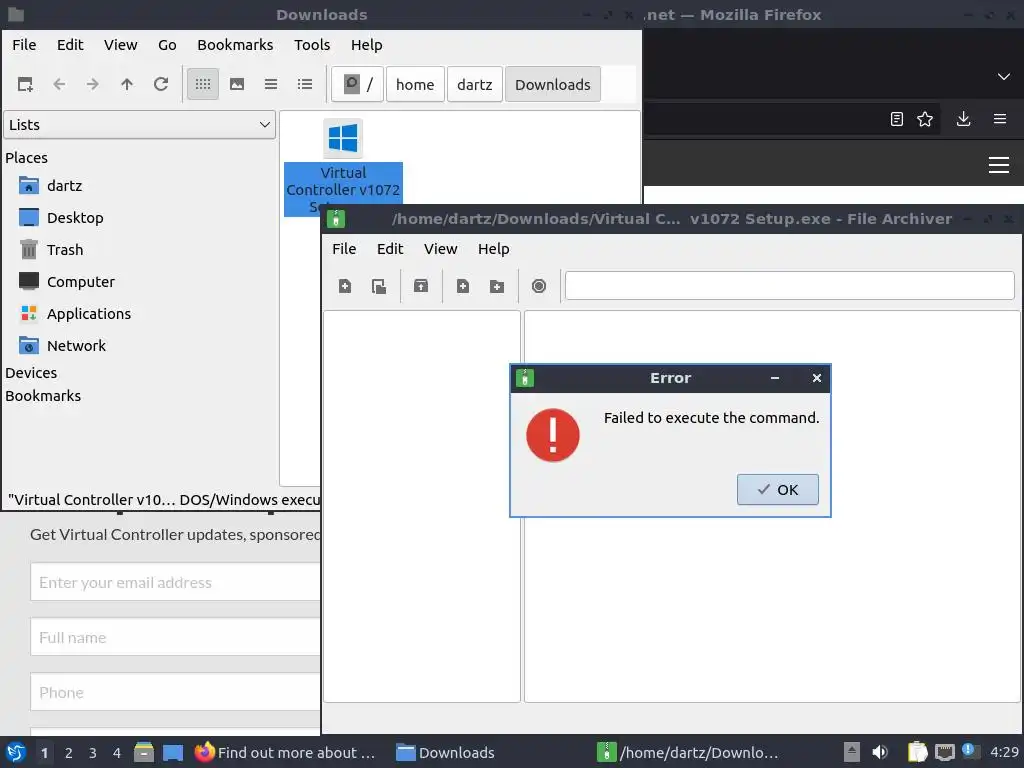Click new tab icon in file manager toolbar
The width and height of the screenshot is (1024, 768).
pyautogui.click(x=25, y=84)
